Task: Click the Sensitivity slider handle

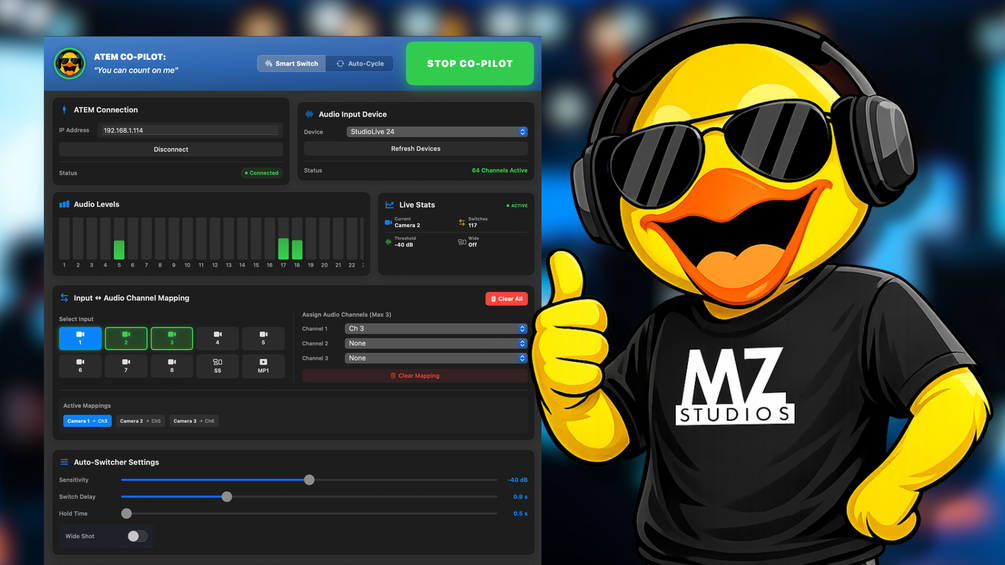Action: click(x=309, y=480)
